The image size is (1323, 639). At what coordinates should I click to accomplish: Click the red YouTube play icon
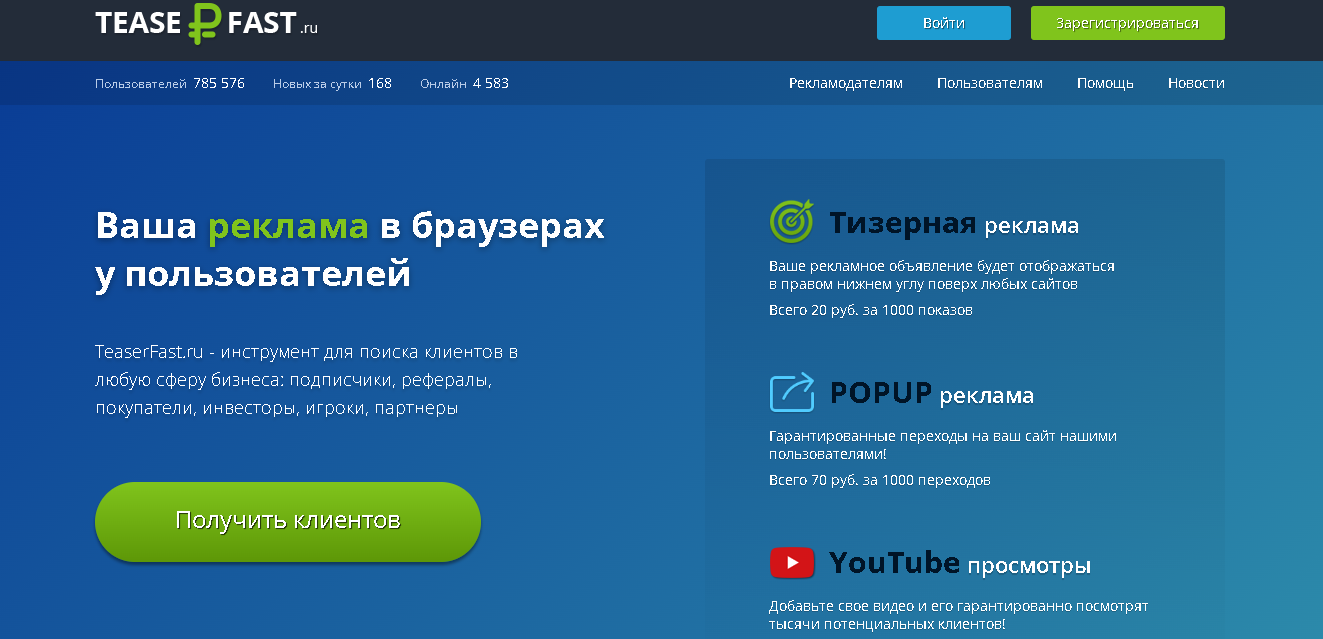point(792,563)
